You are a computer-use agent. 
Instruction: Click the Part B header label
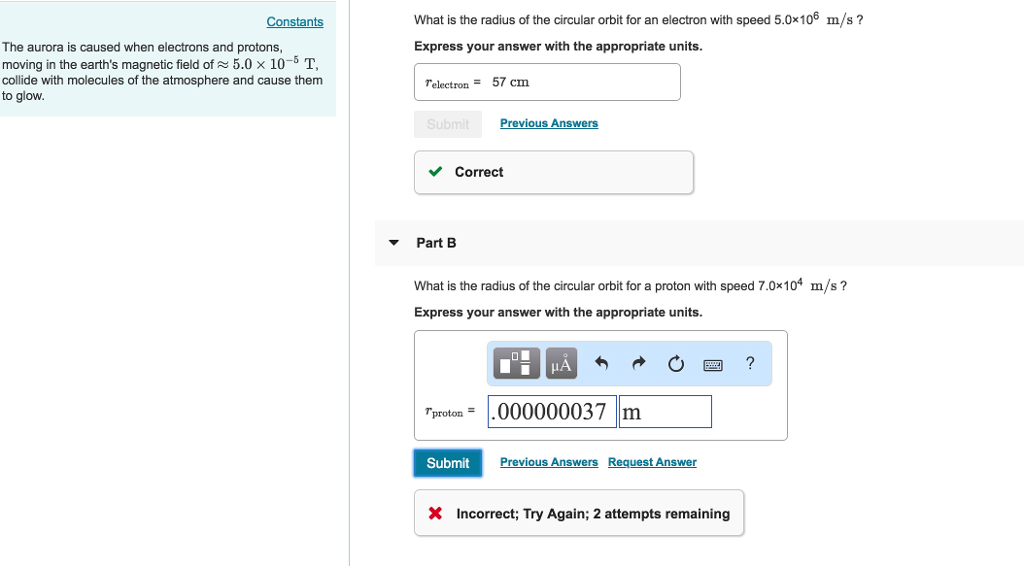436,243
